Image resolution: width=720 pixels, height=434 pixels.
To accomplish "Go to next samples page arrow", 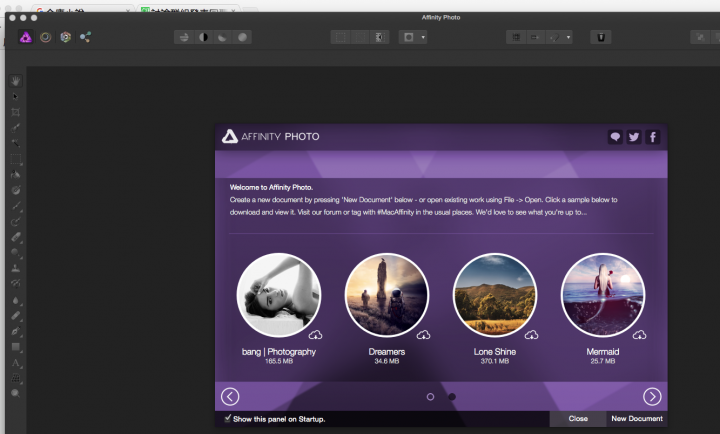I will pos(652,396).
